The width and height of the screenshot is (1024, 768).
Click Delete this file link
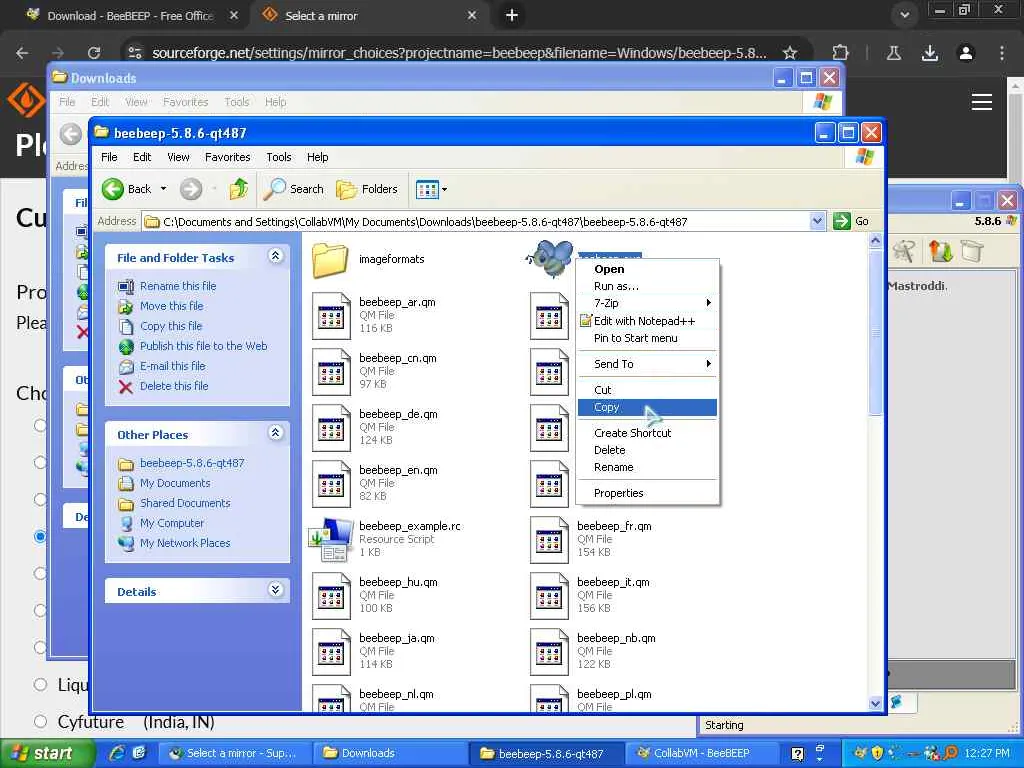pyautogui.click(x=174, y=386)
